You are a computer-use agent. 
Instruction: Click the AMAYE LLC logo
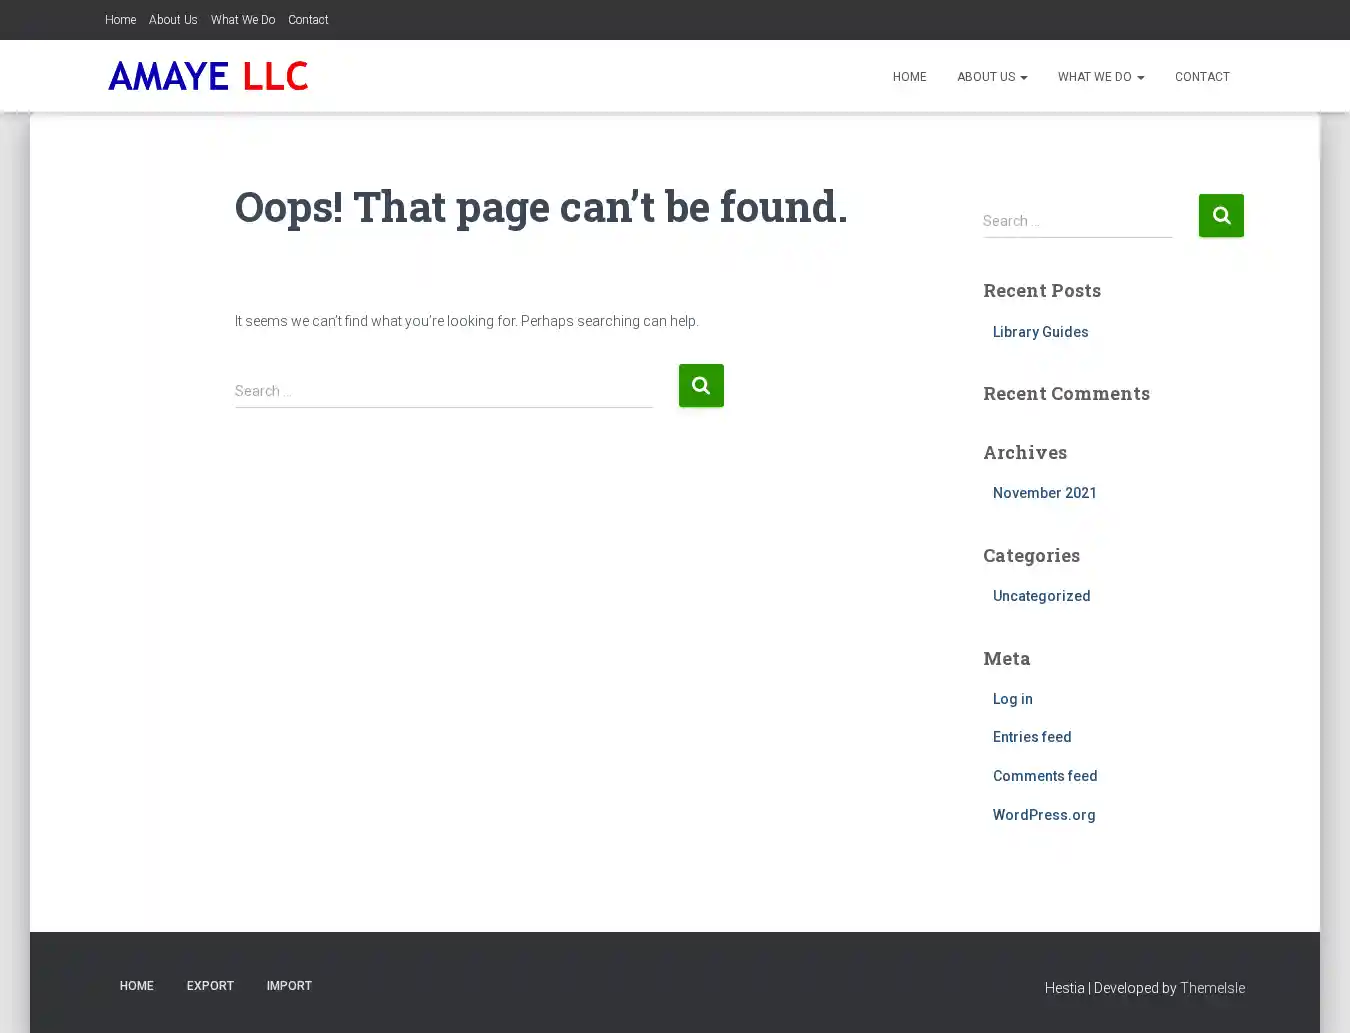coord(208,76)
